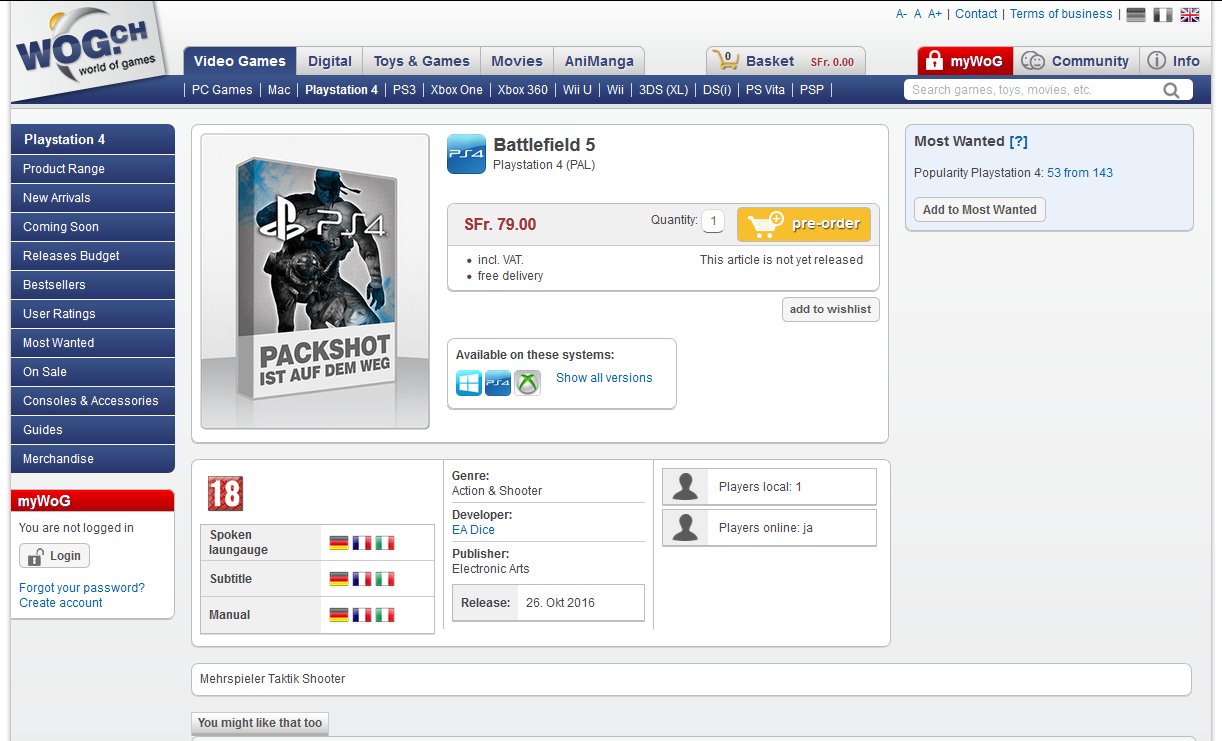Image resolution: width=1222 pixels, height=741 pixels.
Task: Open Terms of business link
Action: (1061, 14)
